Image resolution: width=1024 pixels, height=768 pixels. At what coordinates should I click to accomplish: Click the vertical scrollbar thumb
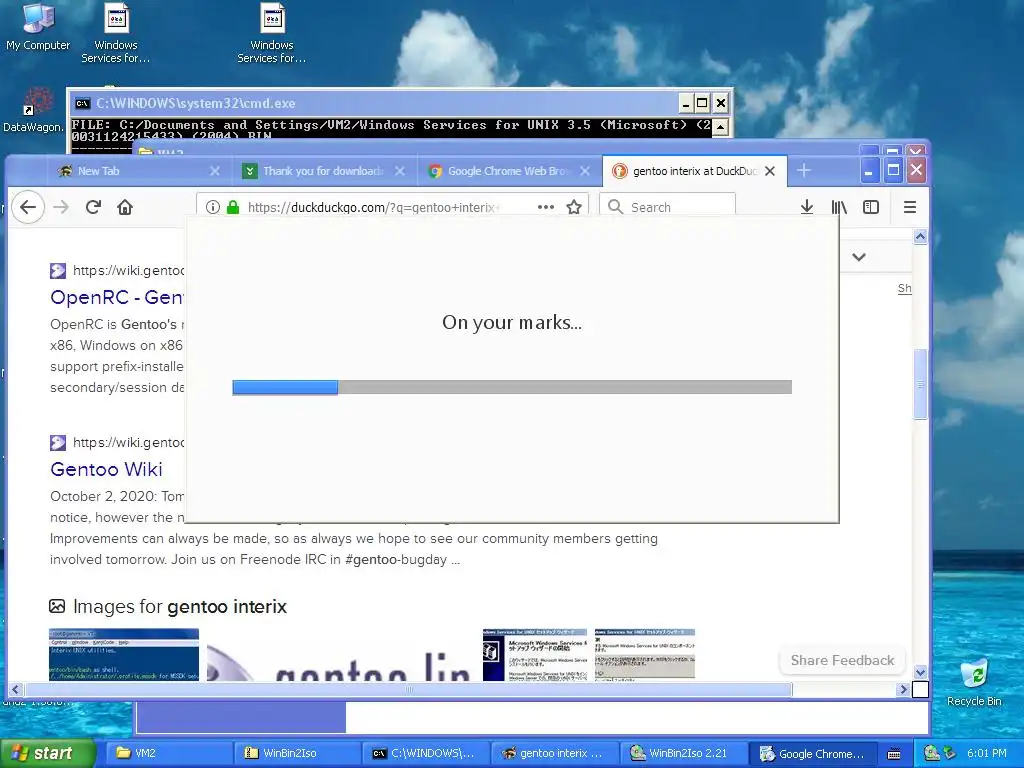920,383
